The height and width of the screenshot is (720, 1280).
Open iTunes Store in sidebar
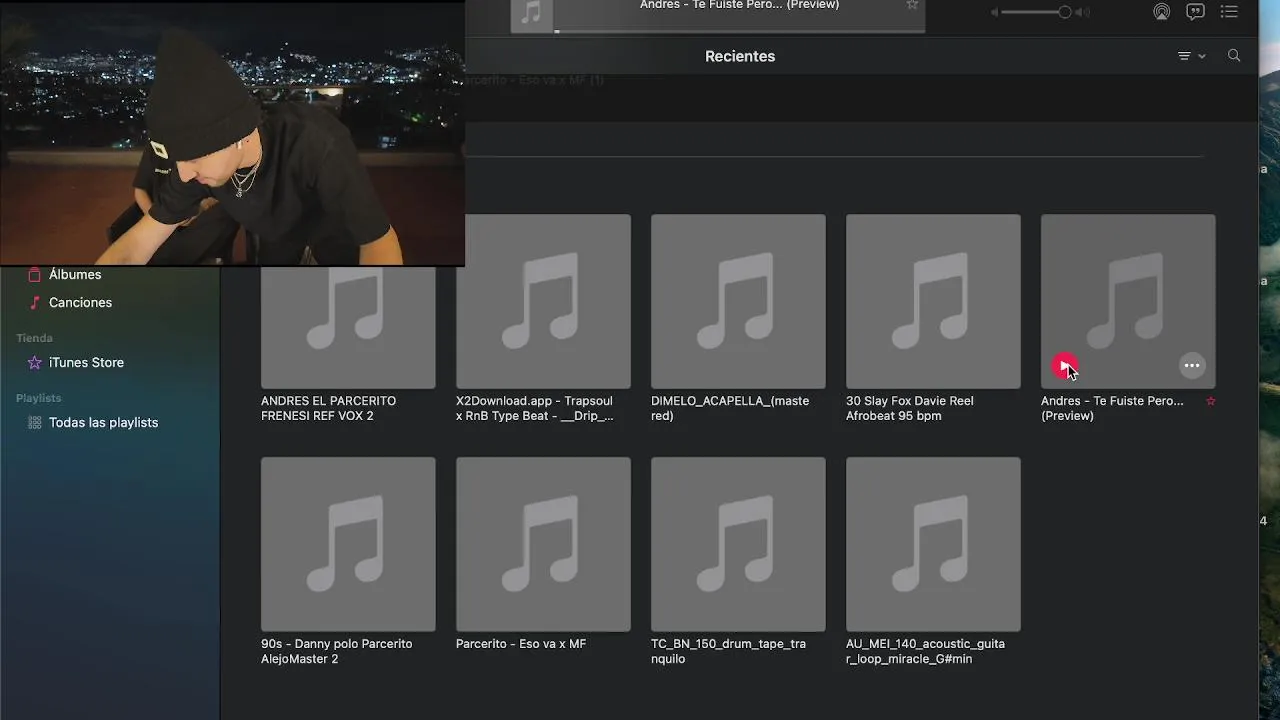86,362
